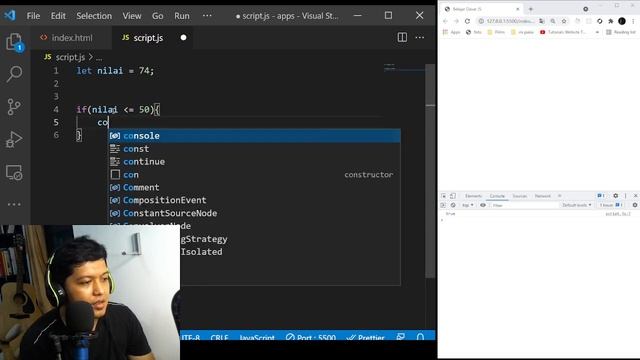Open the Search view in the activity bar

[x=15, y=74]
